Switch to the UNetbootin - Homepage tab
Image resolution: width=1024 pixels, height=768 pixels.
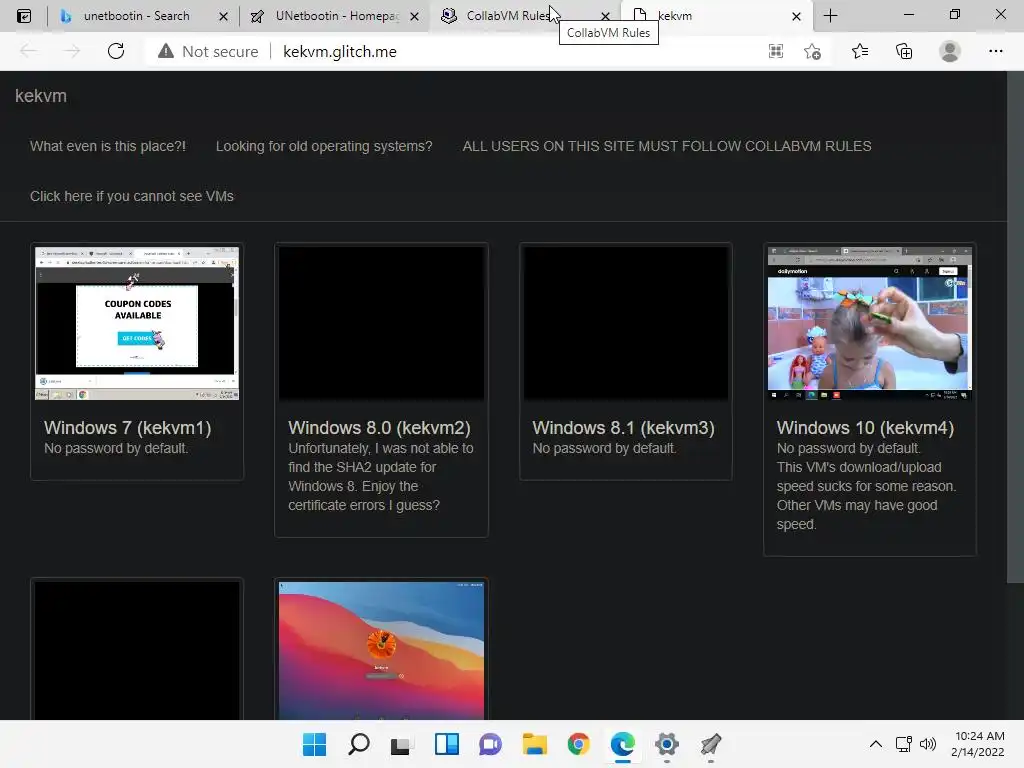[334, 16]
